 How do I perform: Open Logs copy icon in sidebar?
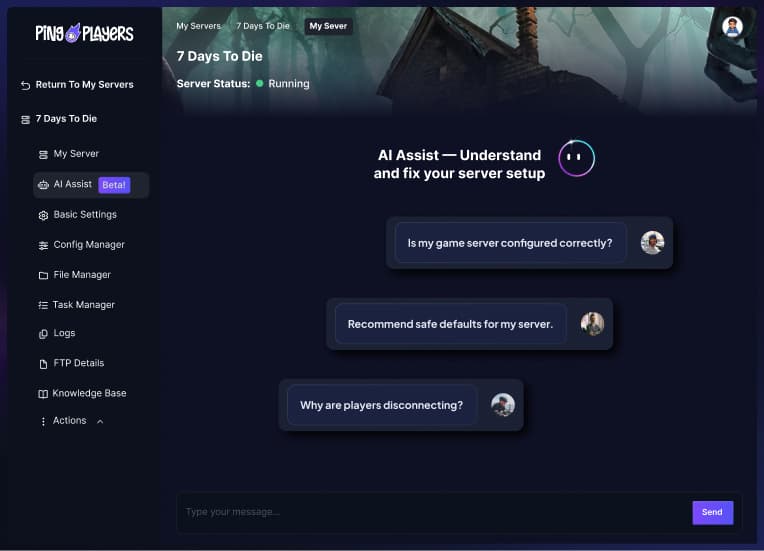[x=43, y=334]
